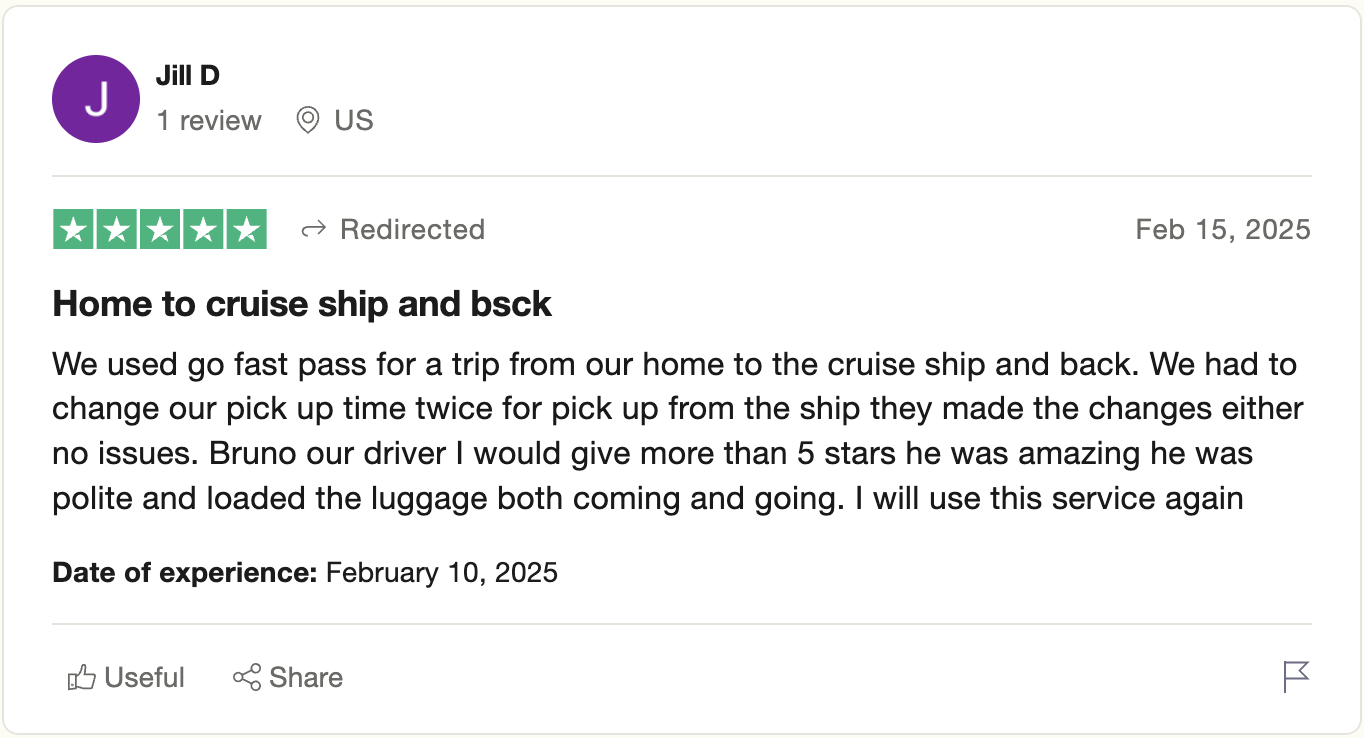The image size is (1364, 738).
Task: Click the Date of experience line
Action: [305, 573]
